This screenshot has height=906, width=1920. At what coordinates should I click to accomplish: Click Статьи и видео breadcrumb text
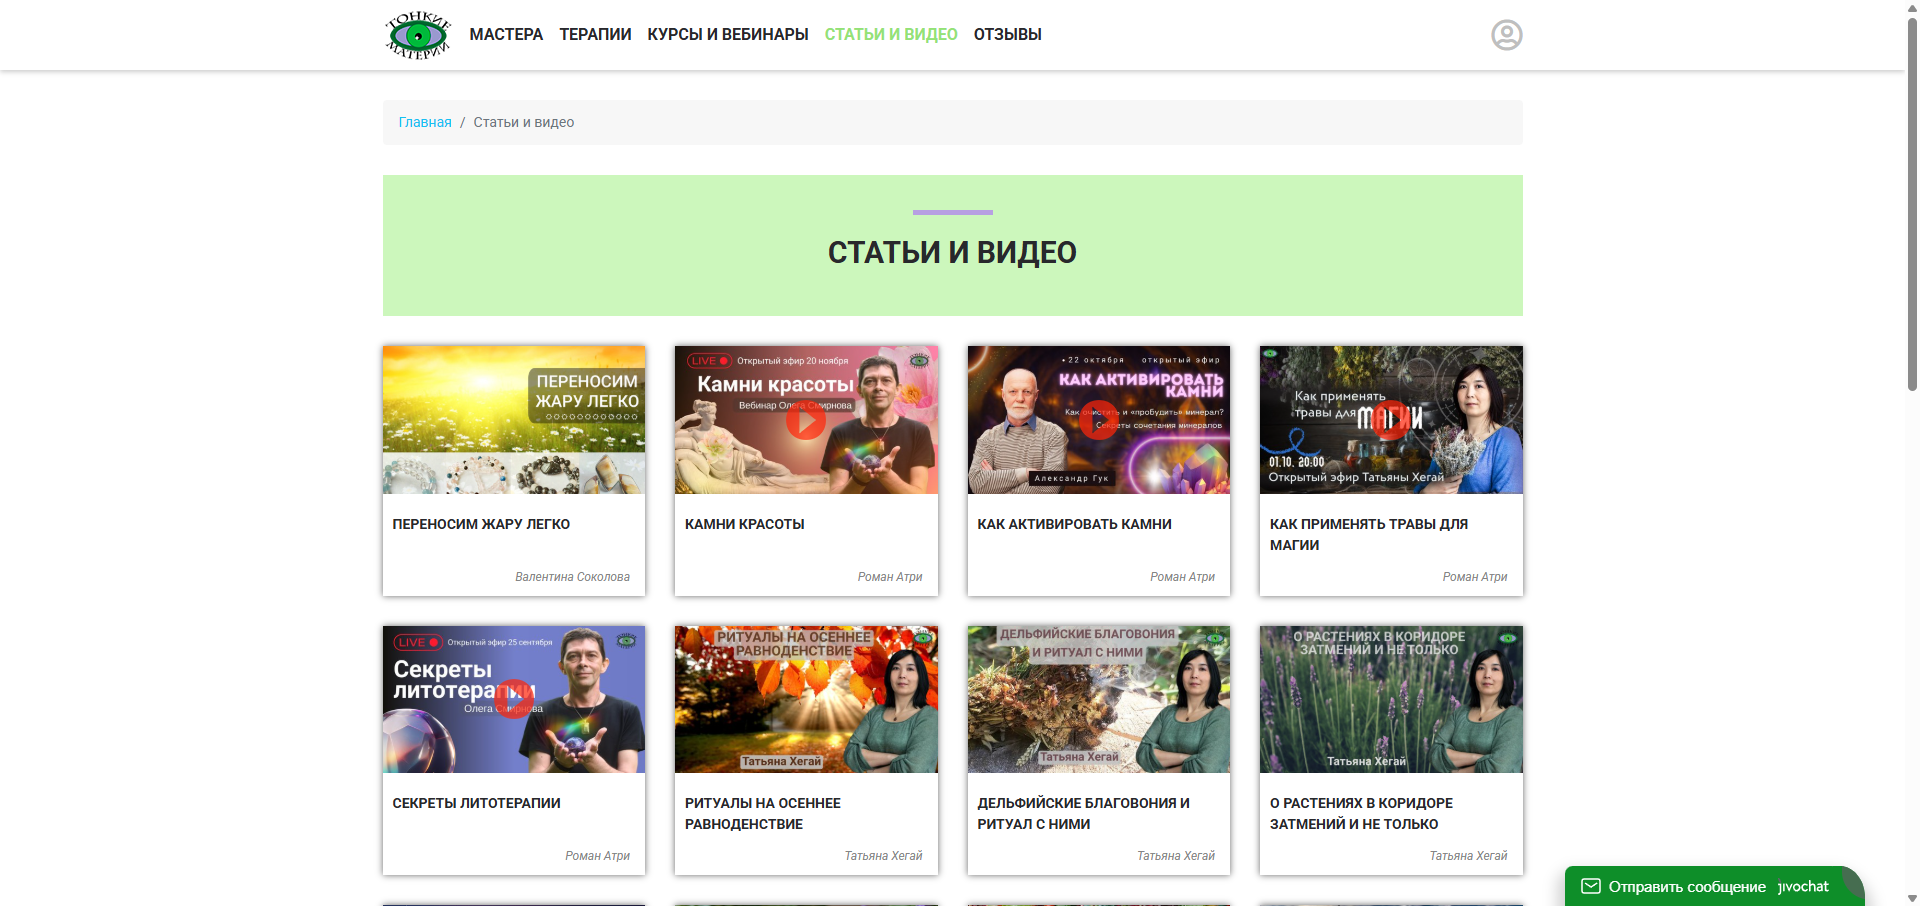coord(523,122)
